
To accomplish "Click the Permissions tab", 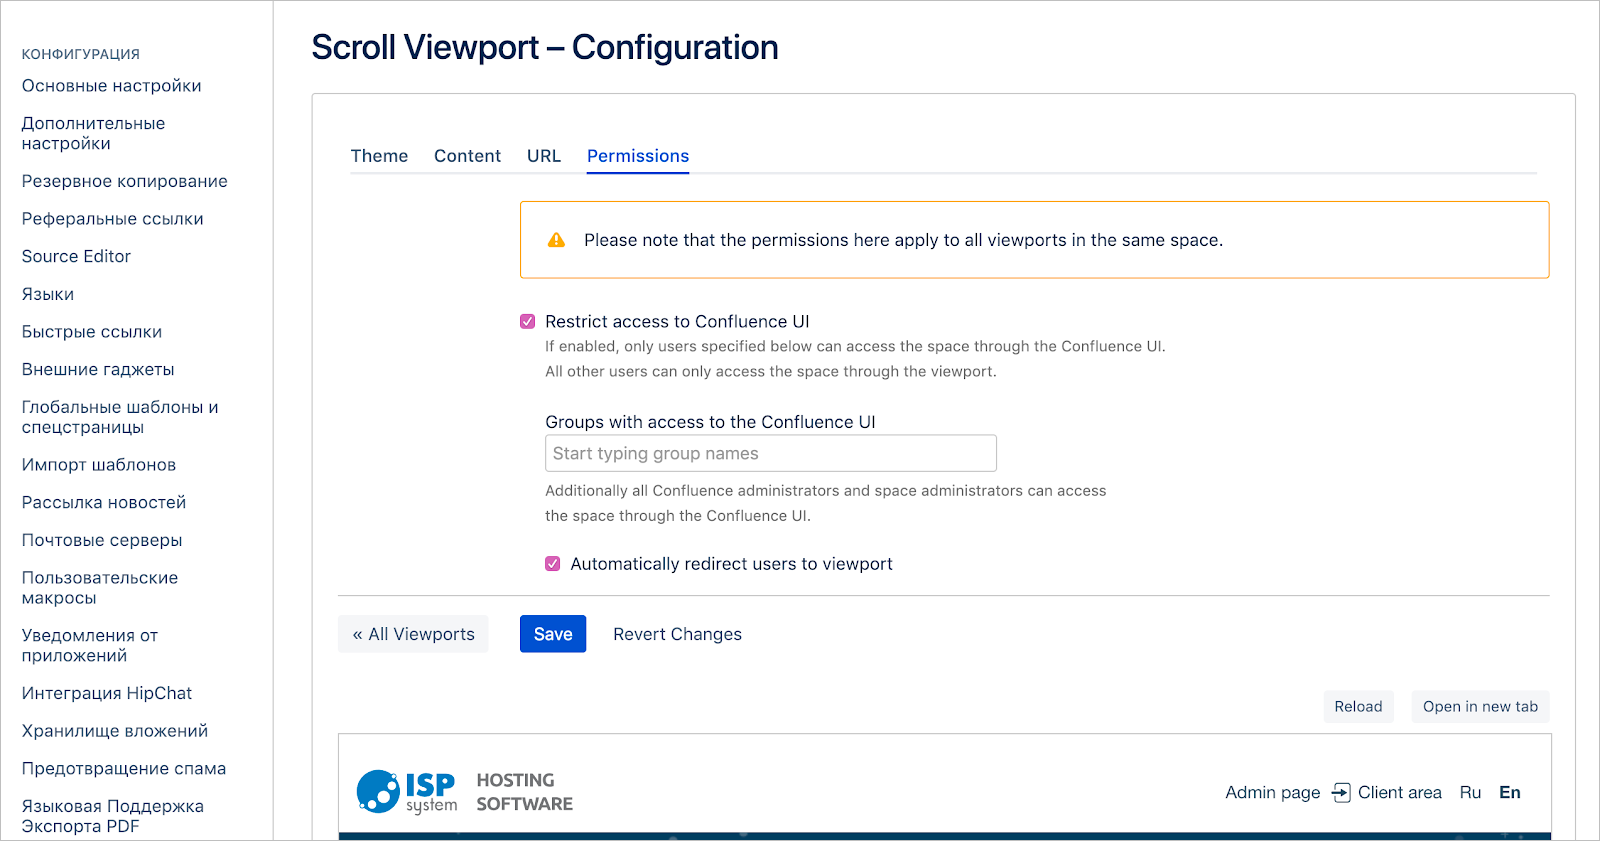I will [638, 156].
